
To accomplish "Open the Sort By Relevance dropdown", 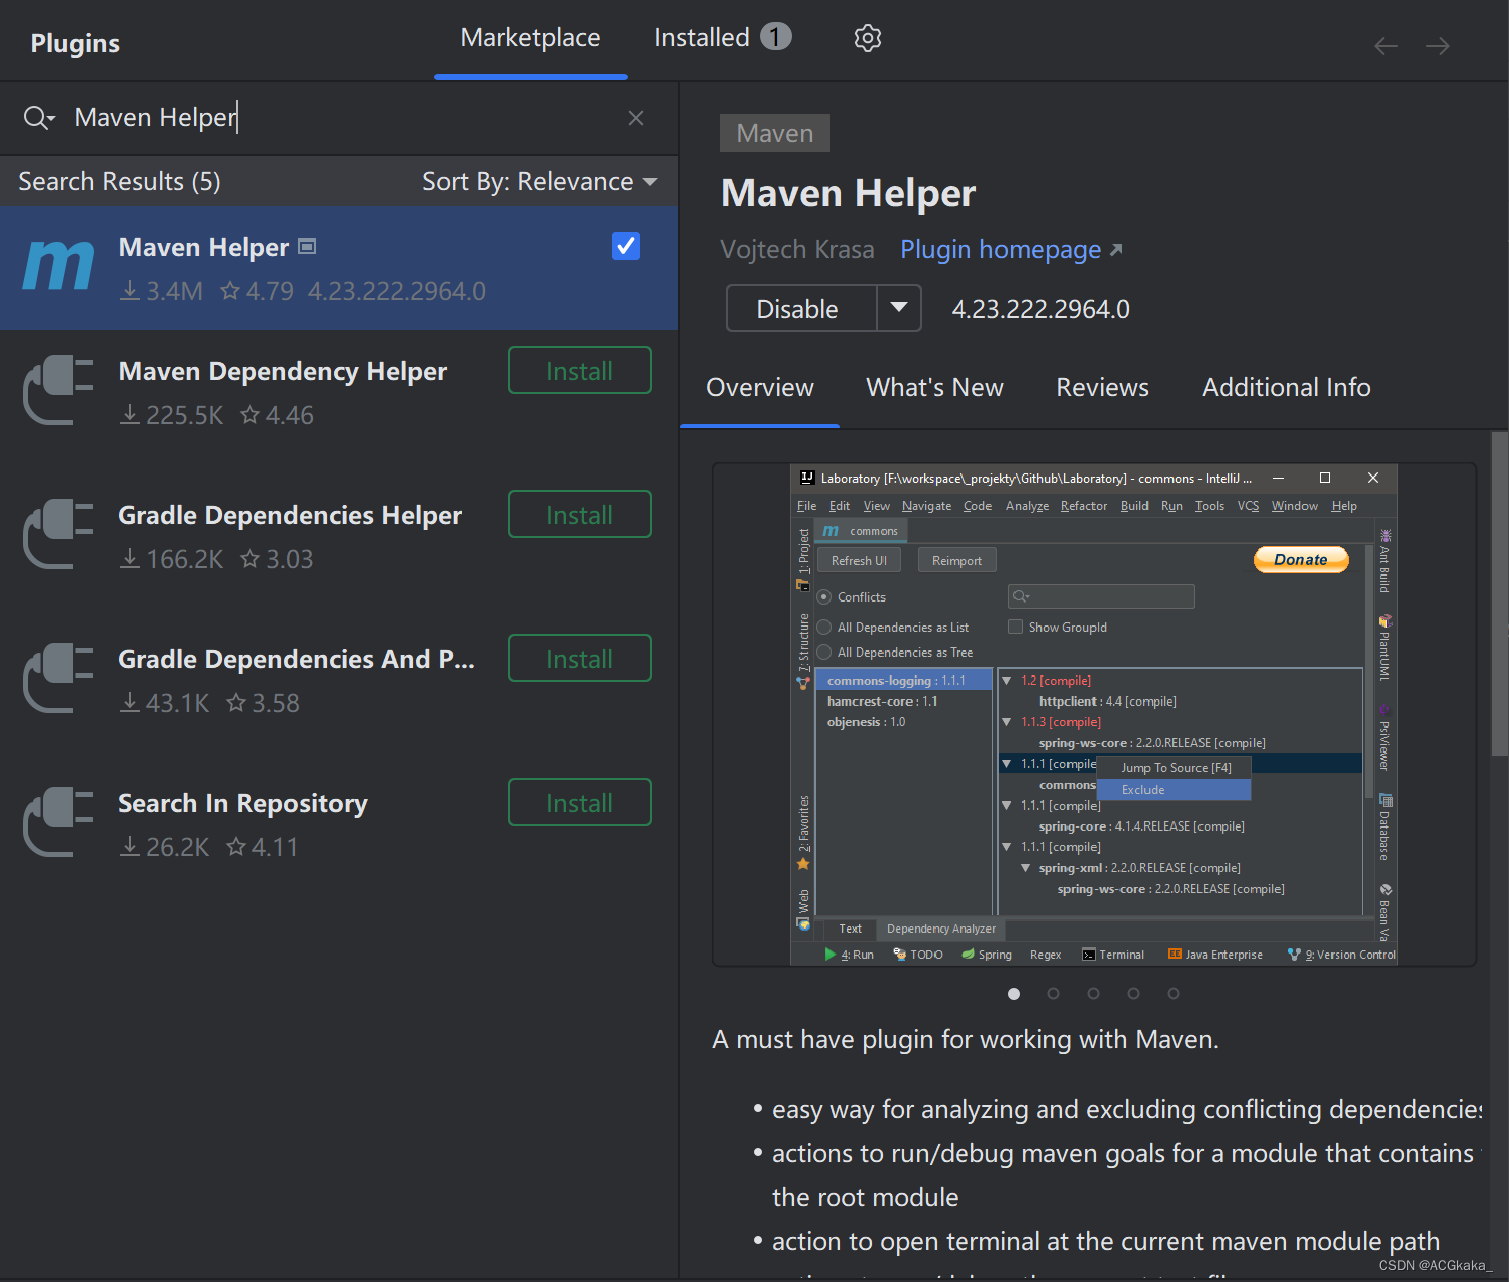I will click(x=540, y=182).
